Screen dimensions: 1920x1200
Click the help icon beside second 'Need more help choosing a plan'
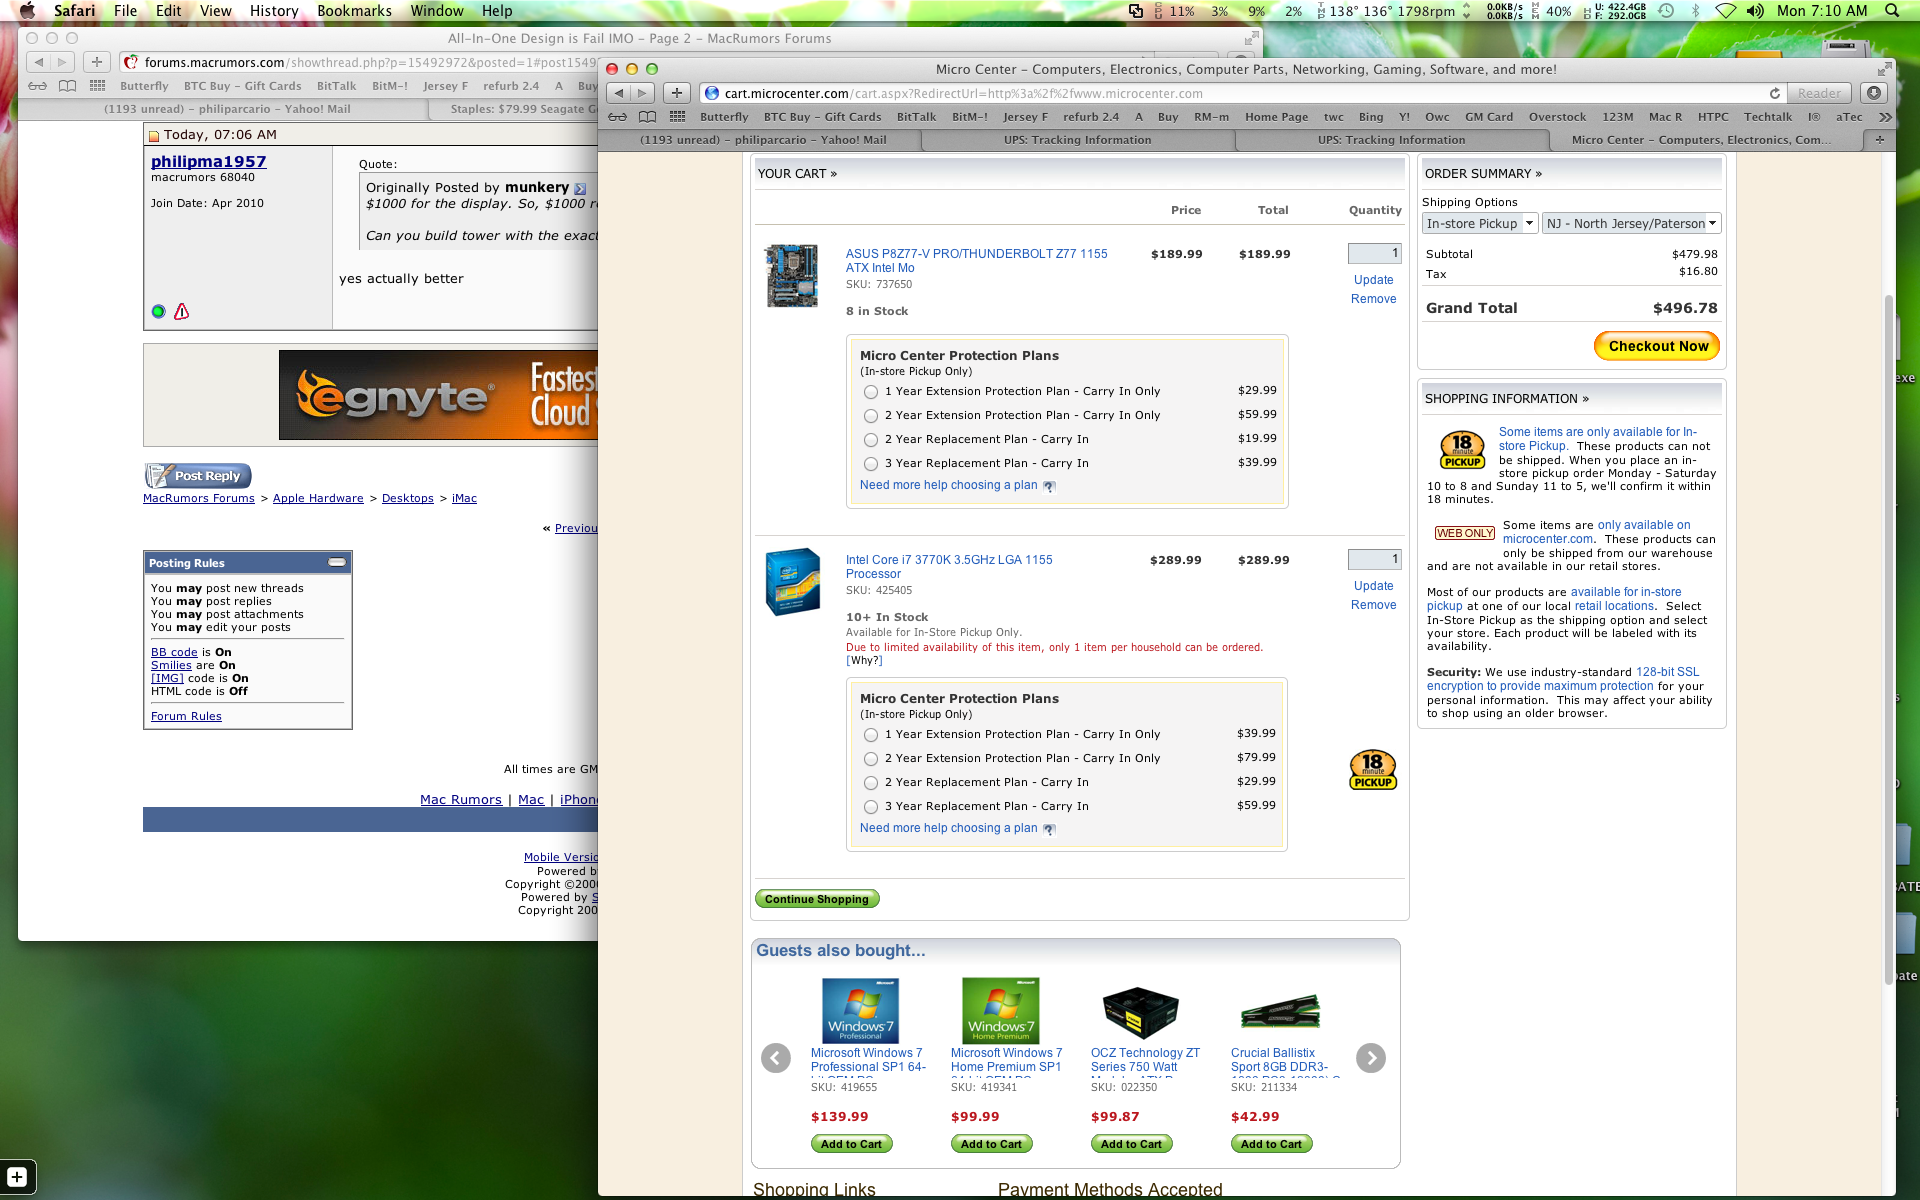click(x=1049, y=829)
